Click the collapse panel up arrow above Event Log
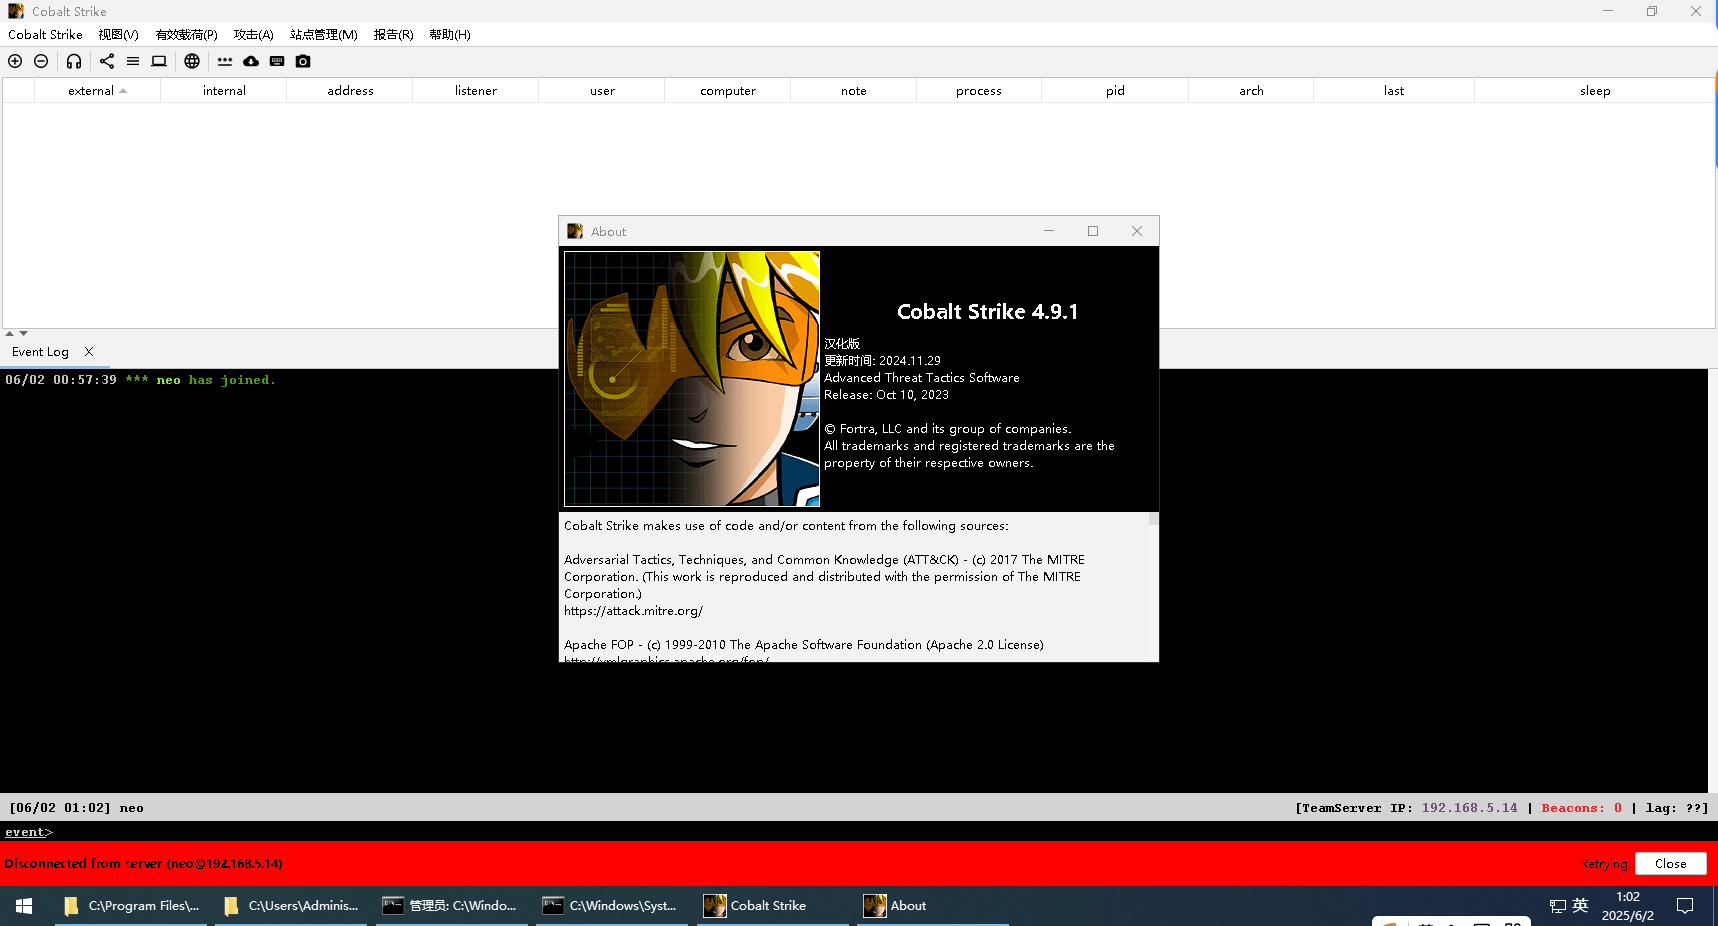Image resolution: width=1718 pixels, height=926 pixels. coord(9,333)
